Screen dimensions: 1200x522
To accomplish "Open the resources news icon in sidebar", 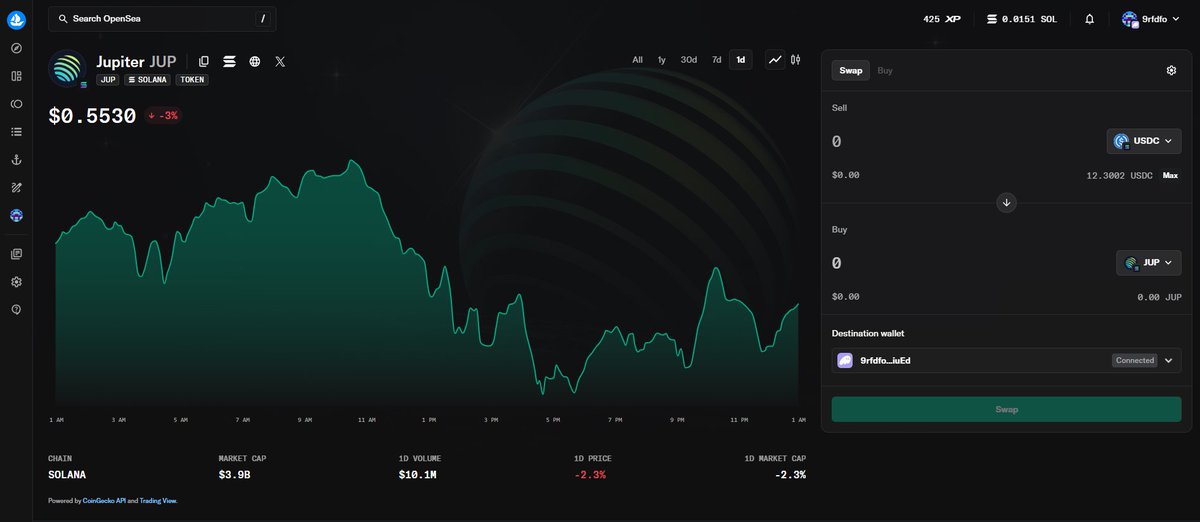I will 16,254.
